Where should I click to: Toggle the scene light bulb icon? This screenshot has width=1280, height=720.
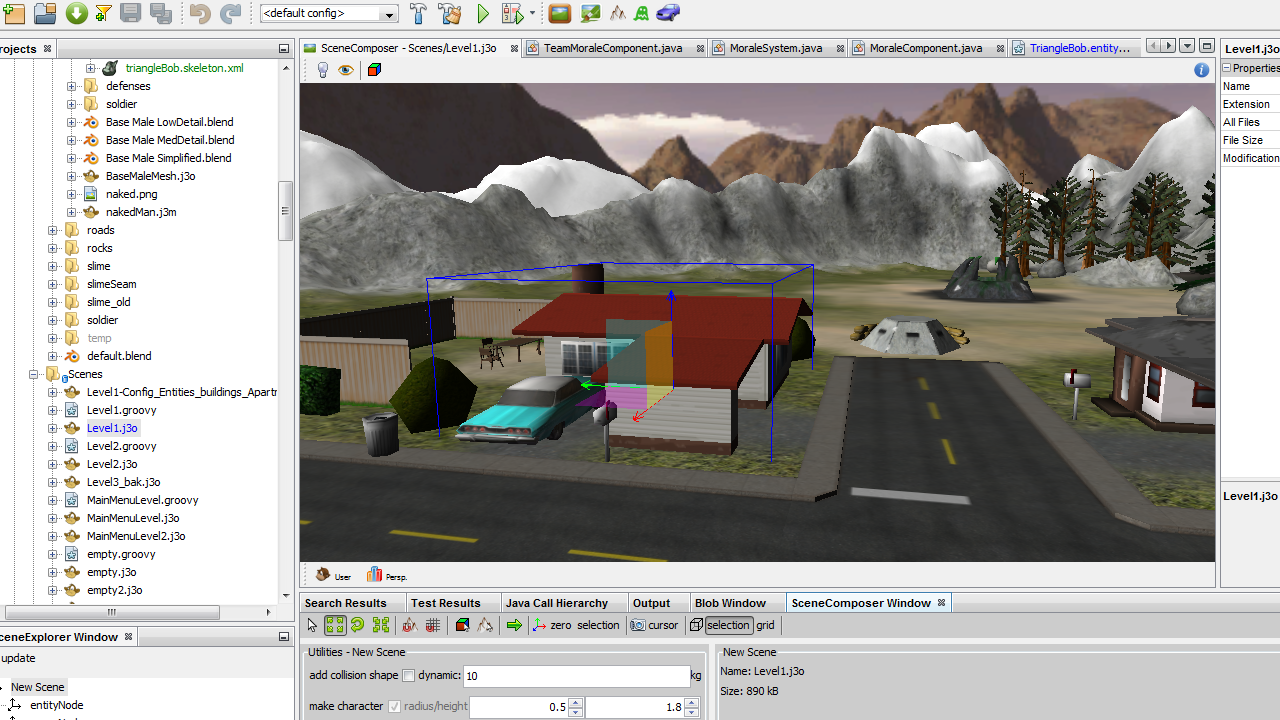323,70
